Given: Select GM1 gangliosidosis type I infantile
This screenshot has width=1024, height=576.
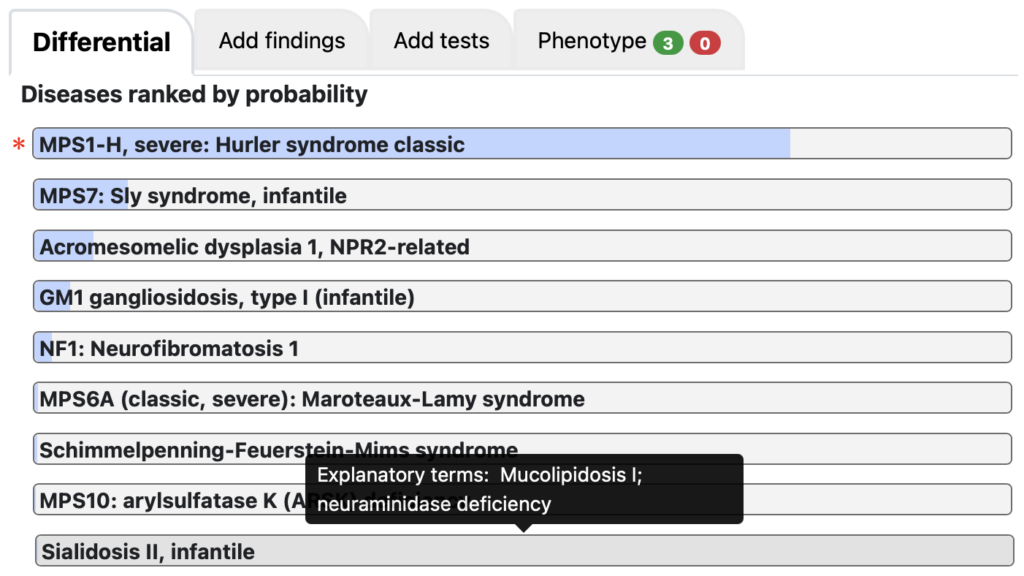Looking at the screenshot, I should (522, 296).
